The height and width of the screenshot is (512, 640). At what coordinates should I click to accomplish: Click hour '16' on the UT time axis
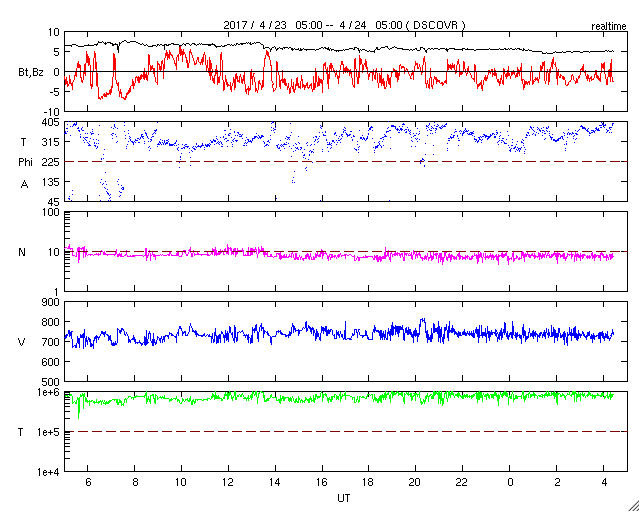click(322, 482)
